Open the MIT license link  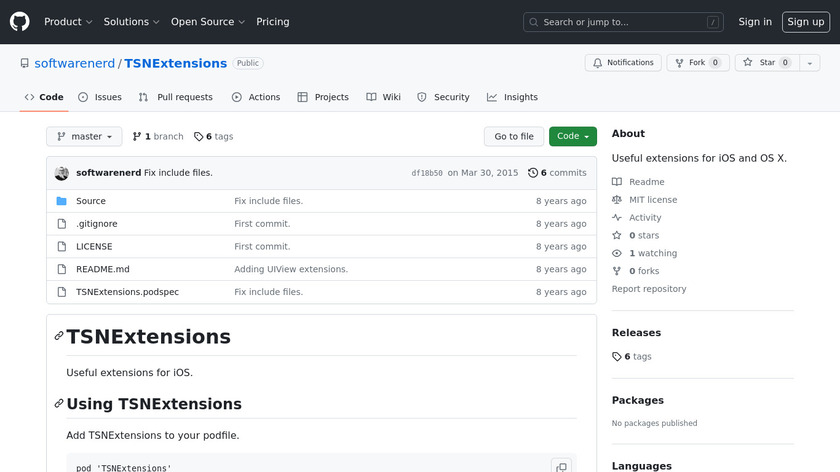click(652, 200)
